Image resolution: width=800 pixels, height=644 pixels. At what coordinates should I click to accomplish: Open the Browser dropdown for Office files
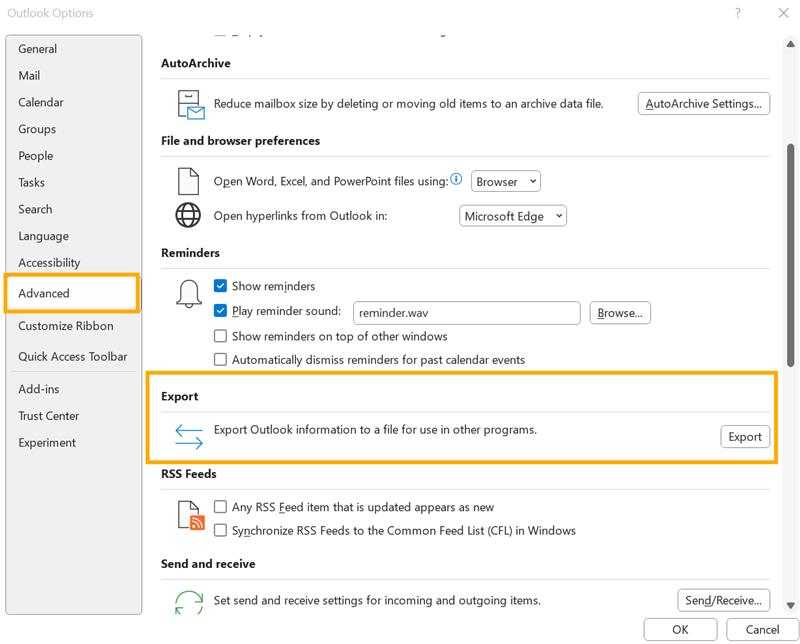(x=506, y=181)
